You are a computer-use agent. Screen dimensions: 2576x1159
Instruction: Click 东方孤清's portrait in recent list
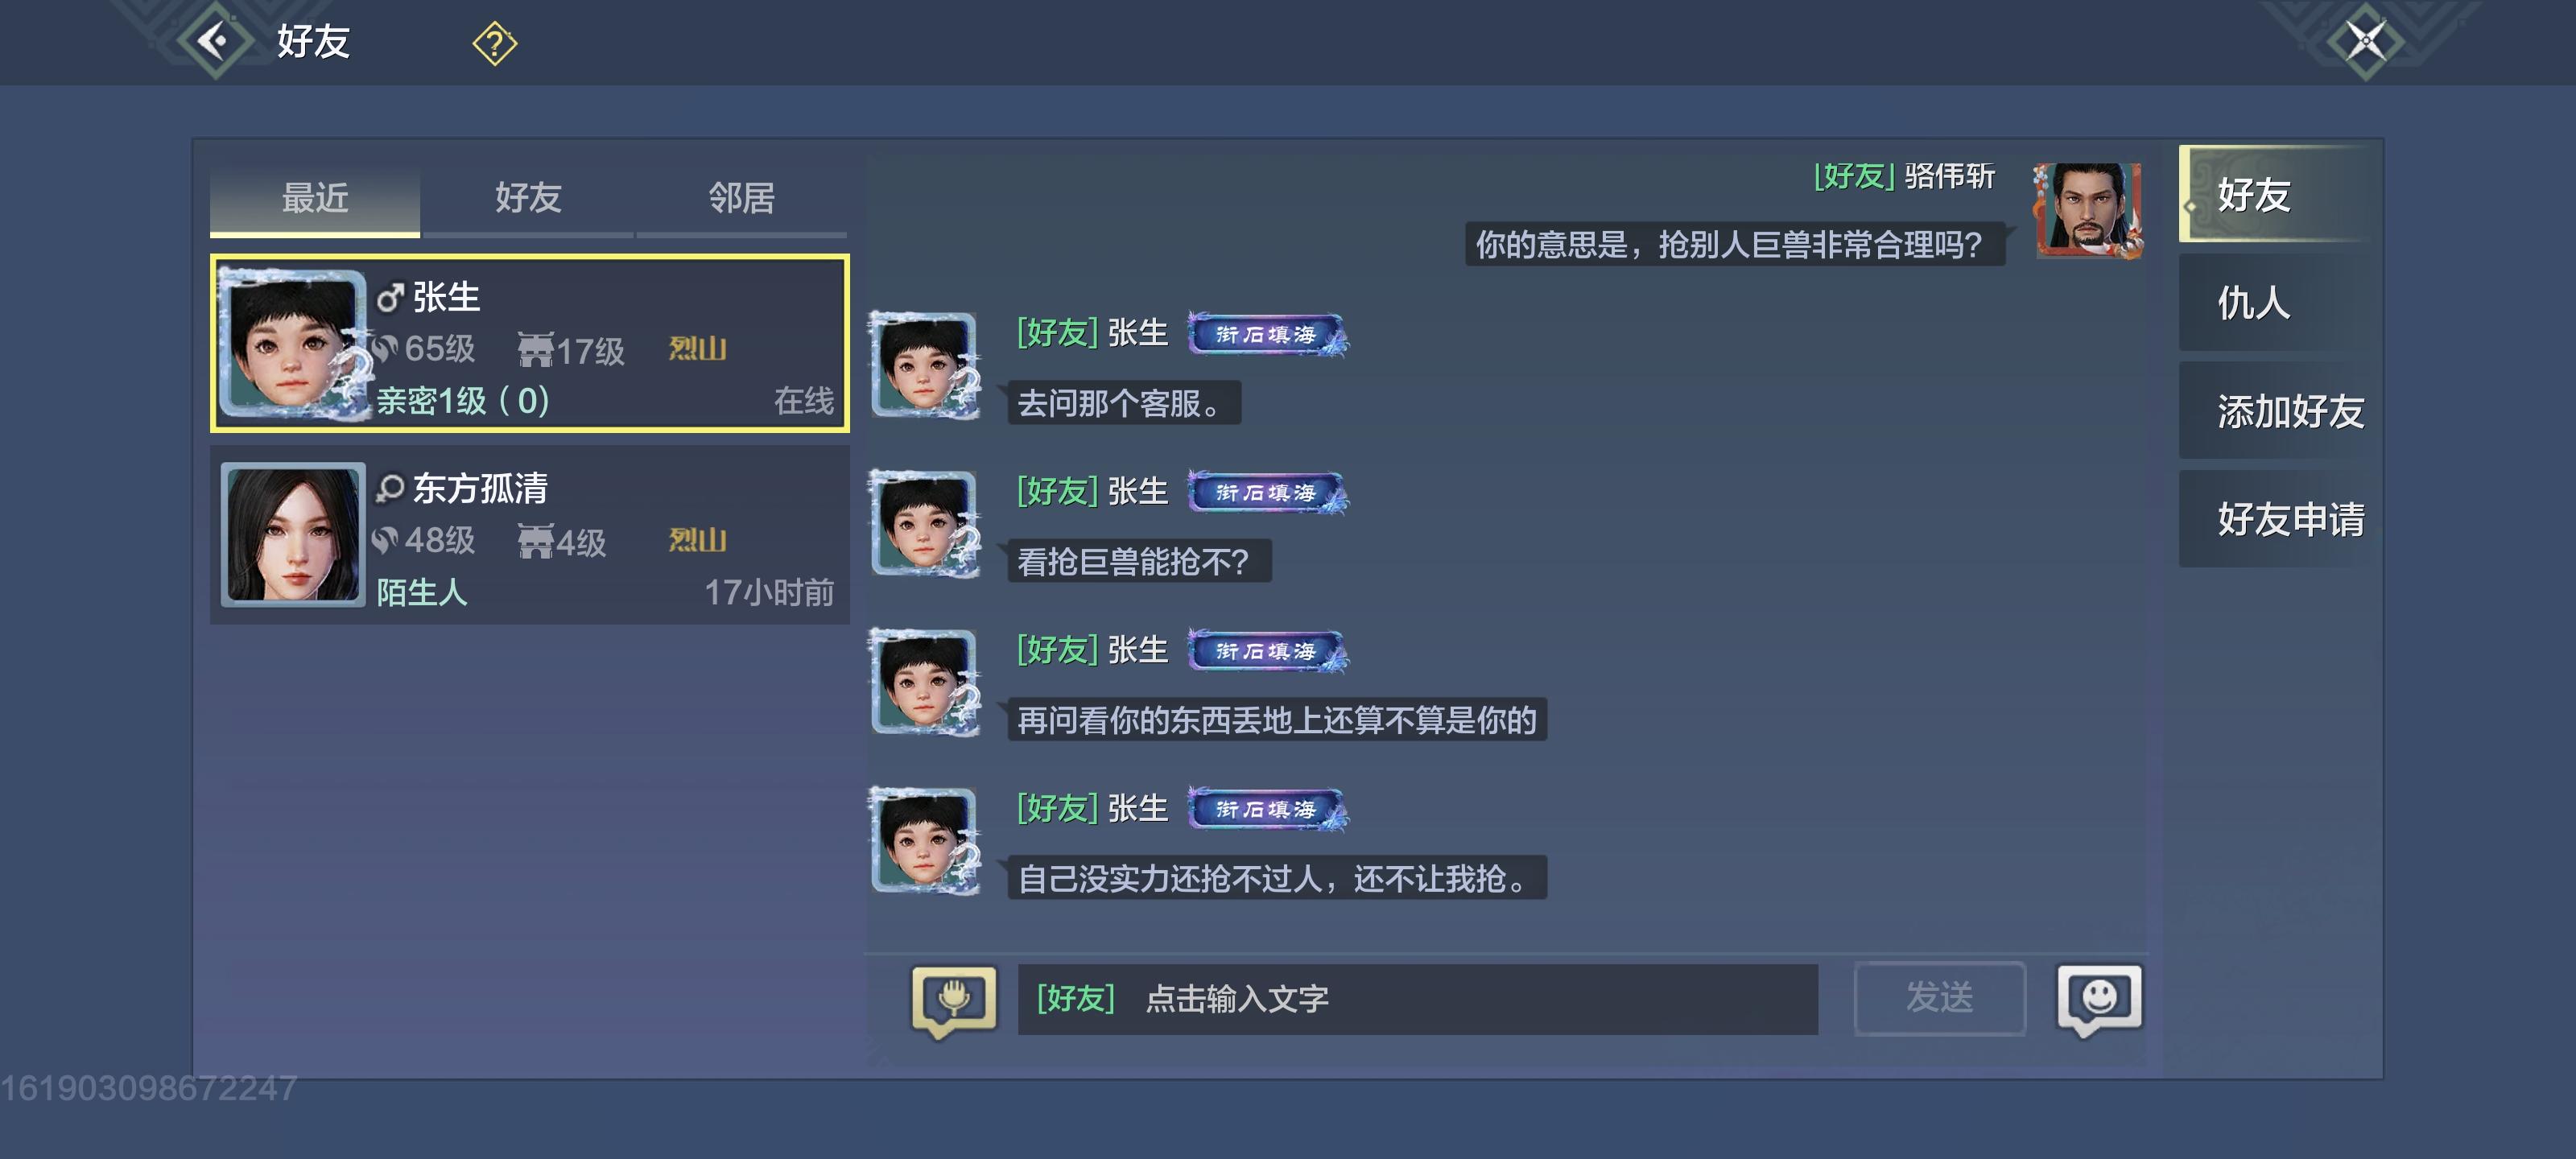292,534
